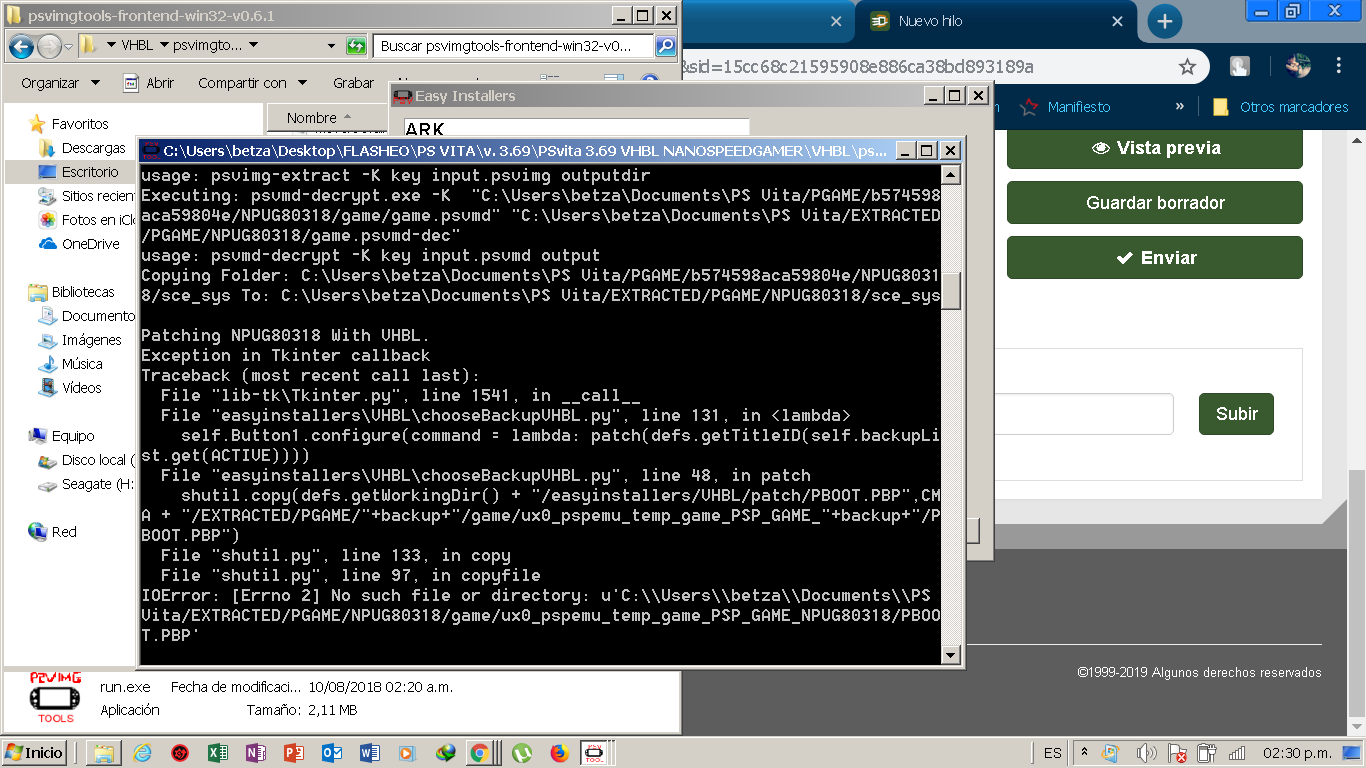Screen dimensions: 1366x768
Task: Open Windows Media Player from the taskbar
Action: 407,753
